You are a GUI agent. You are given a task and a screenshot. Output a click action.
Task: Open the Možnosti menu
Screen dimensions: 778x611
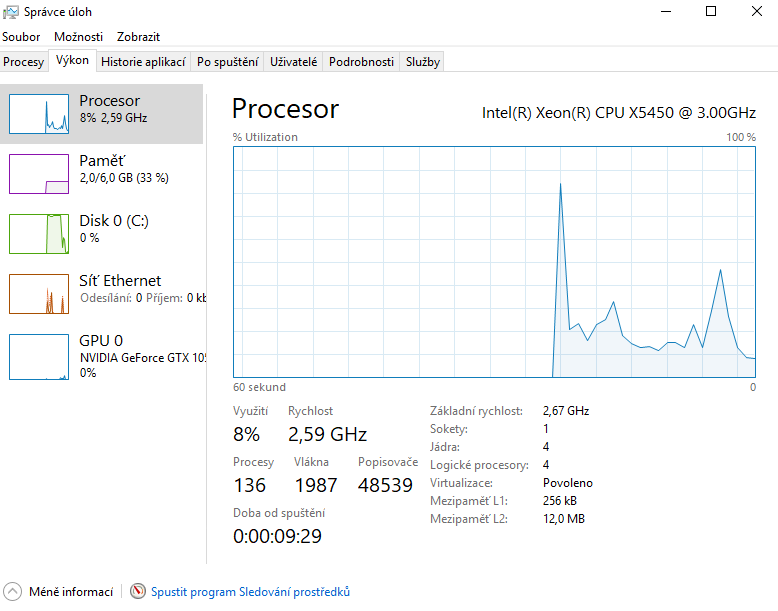point(78,37)
